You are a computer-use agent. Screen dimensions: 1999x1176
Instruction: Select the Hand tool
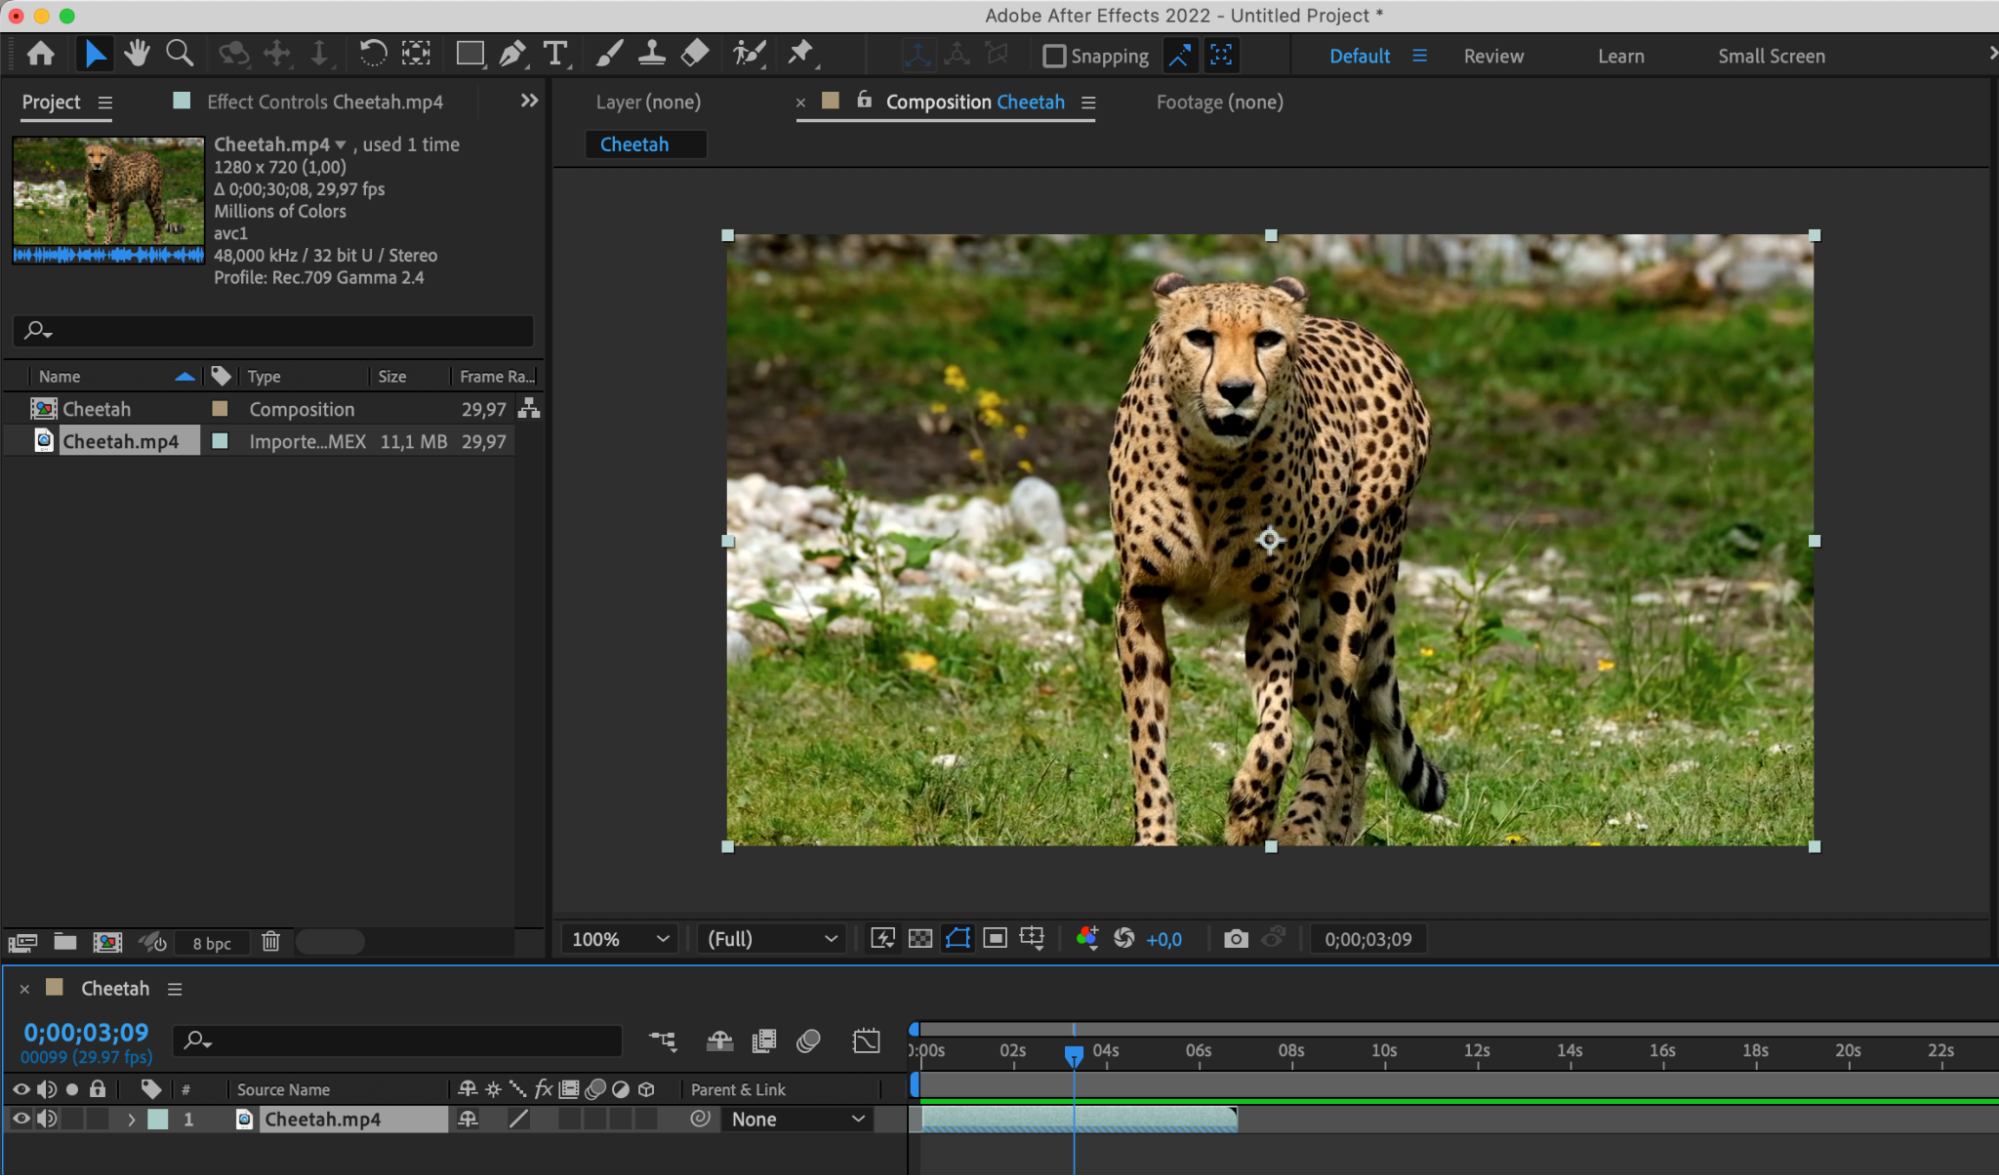tap(137, 54)
